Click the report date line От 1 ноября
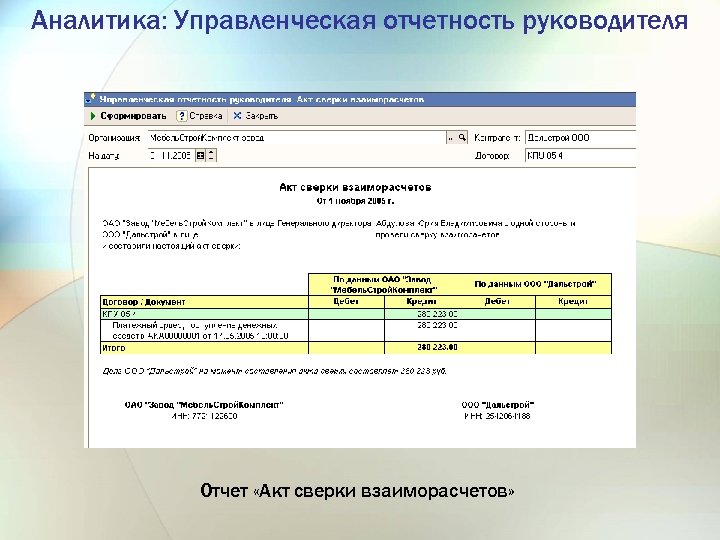Viewport: 720px width, 540px height. pyautogui.click(x=355, y=201)
